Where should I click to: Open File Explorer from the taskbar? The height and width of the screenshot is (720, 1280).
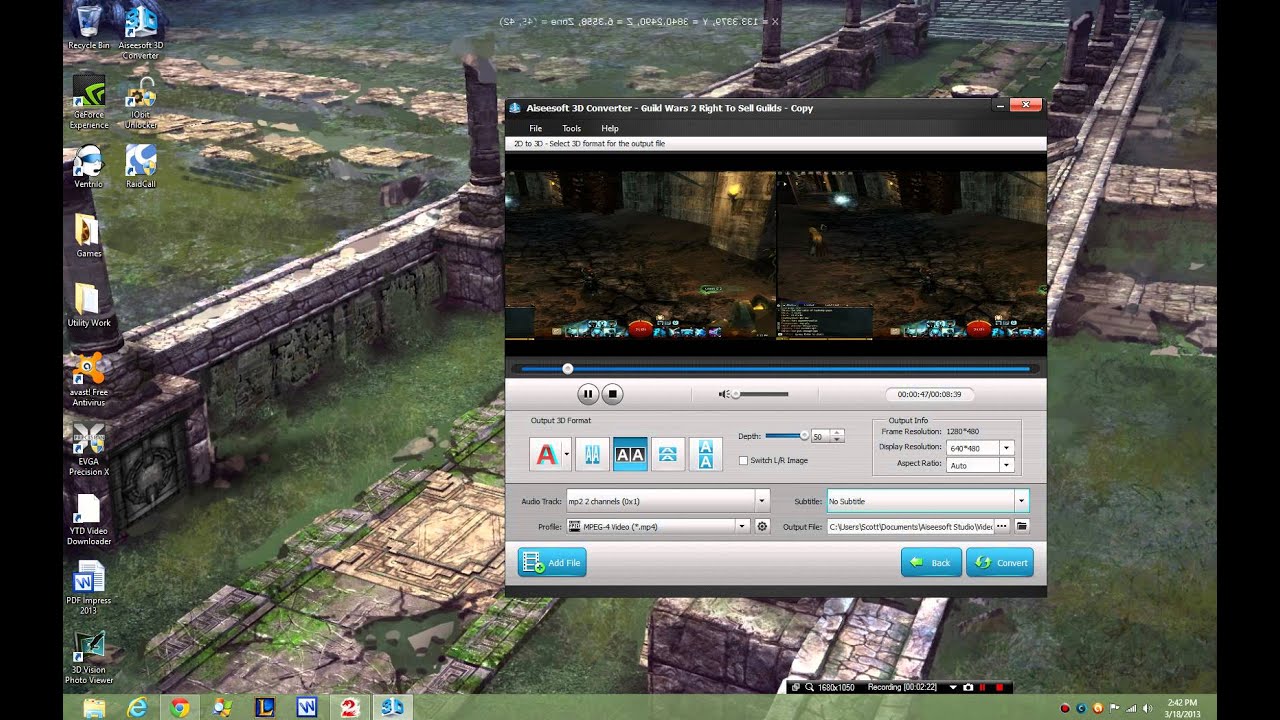coord(94,708)
